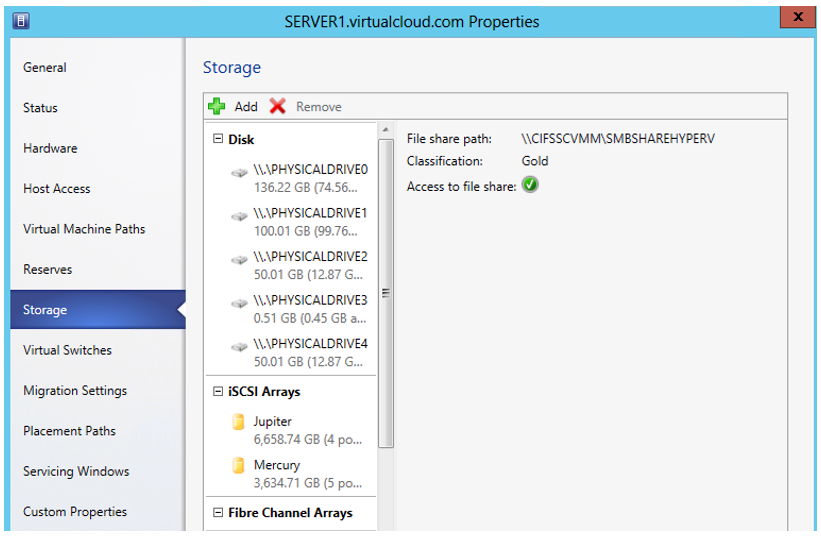Click the Jupiter iSCSI array icon
The image size is (821, 539).
coord(238,422)
